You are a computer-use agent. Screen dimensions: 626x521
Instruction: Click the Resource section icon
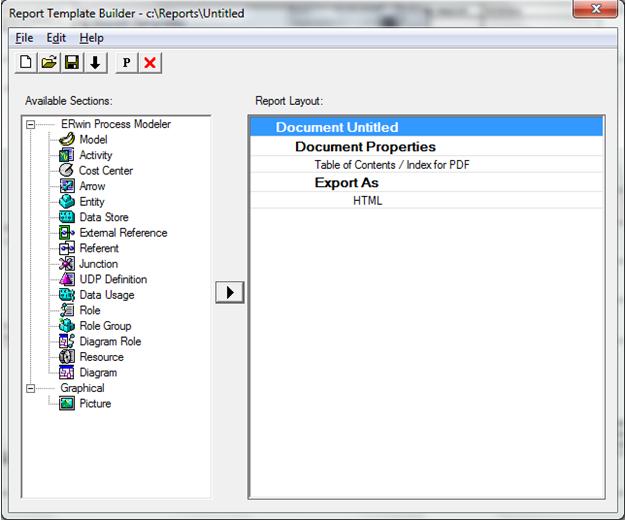pyautogui.click(x=67, y=357)
